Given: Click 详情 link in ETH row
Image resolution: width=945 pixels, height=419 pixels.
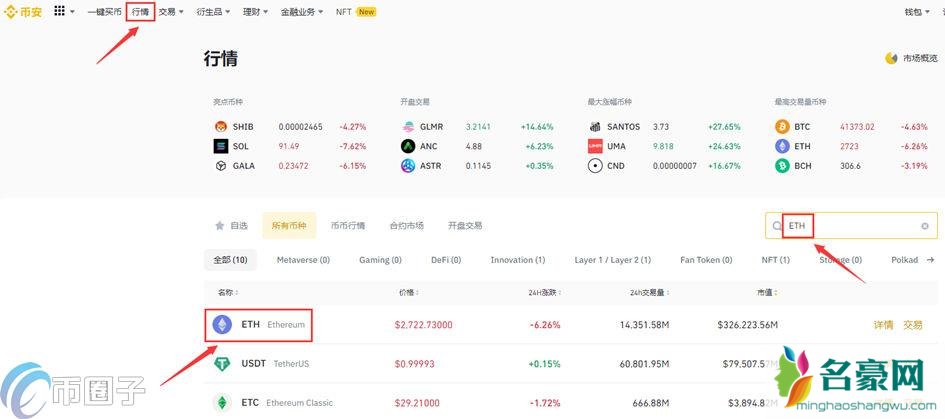Looking at the screenshot, I should click(x=883, y=325).
